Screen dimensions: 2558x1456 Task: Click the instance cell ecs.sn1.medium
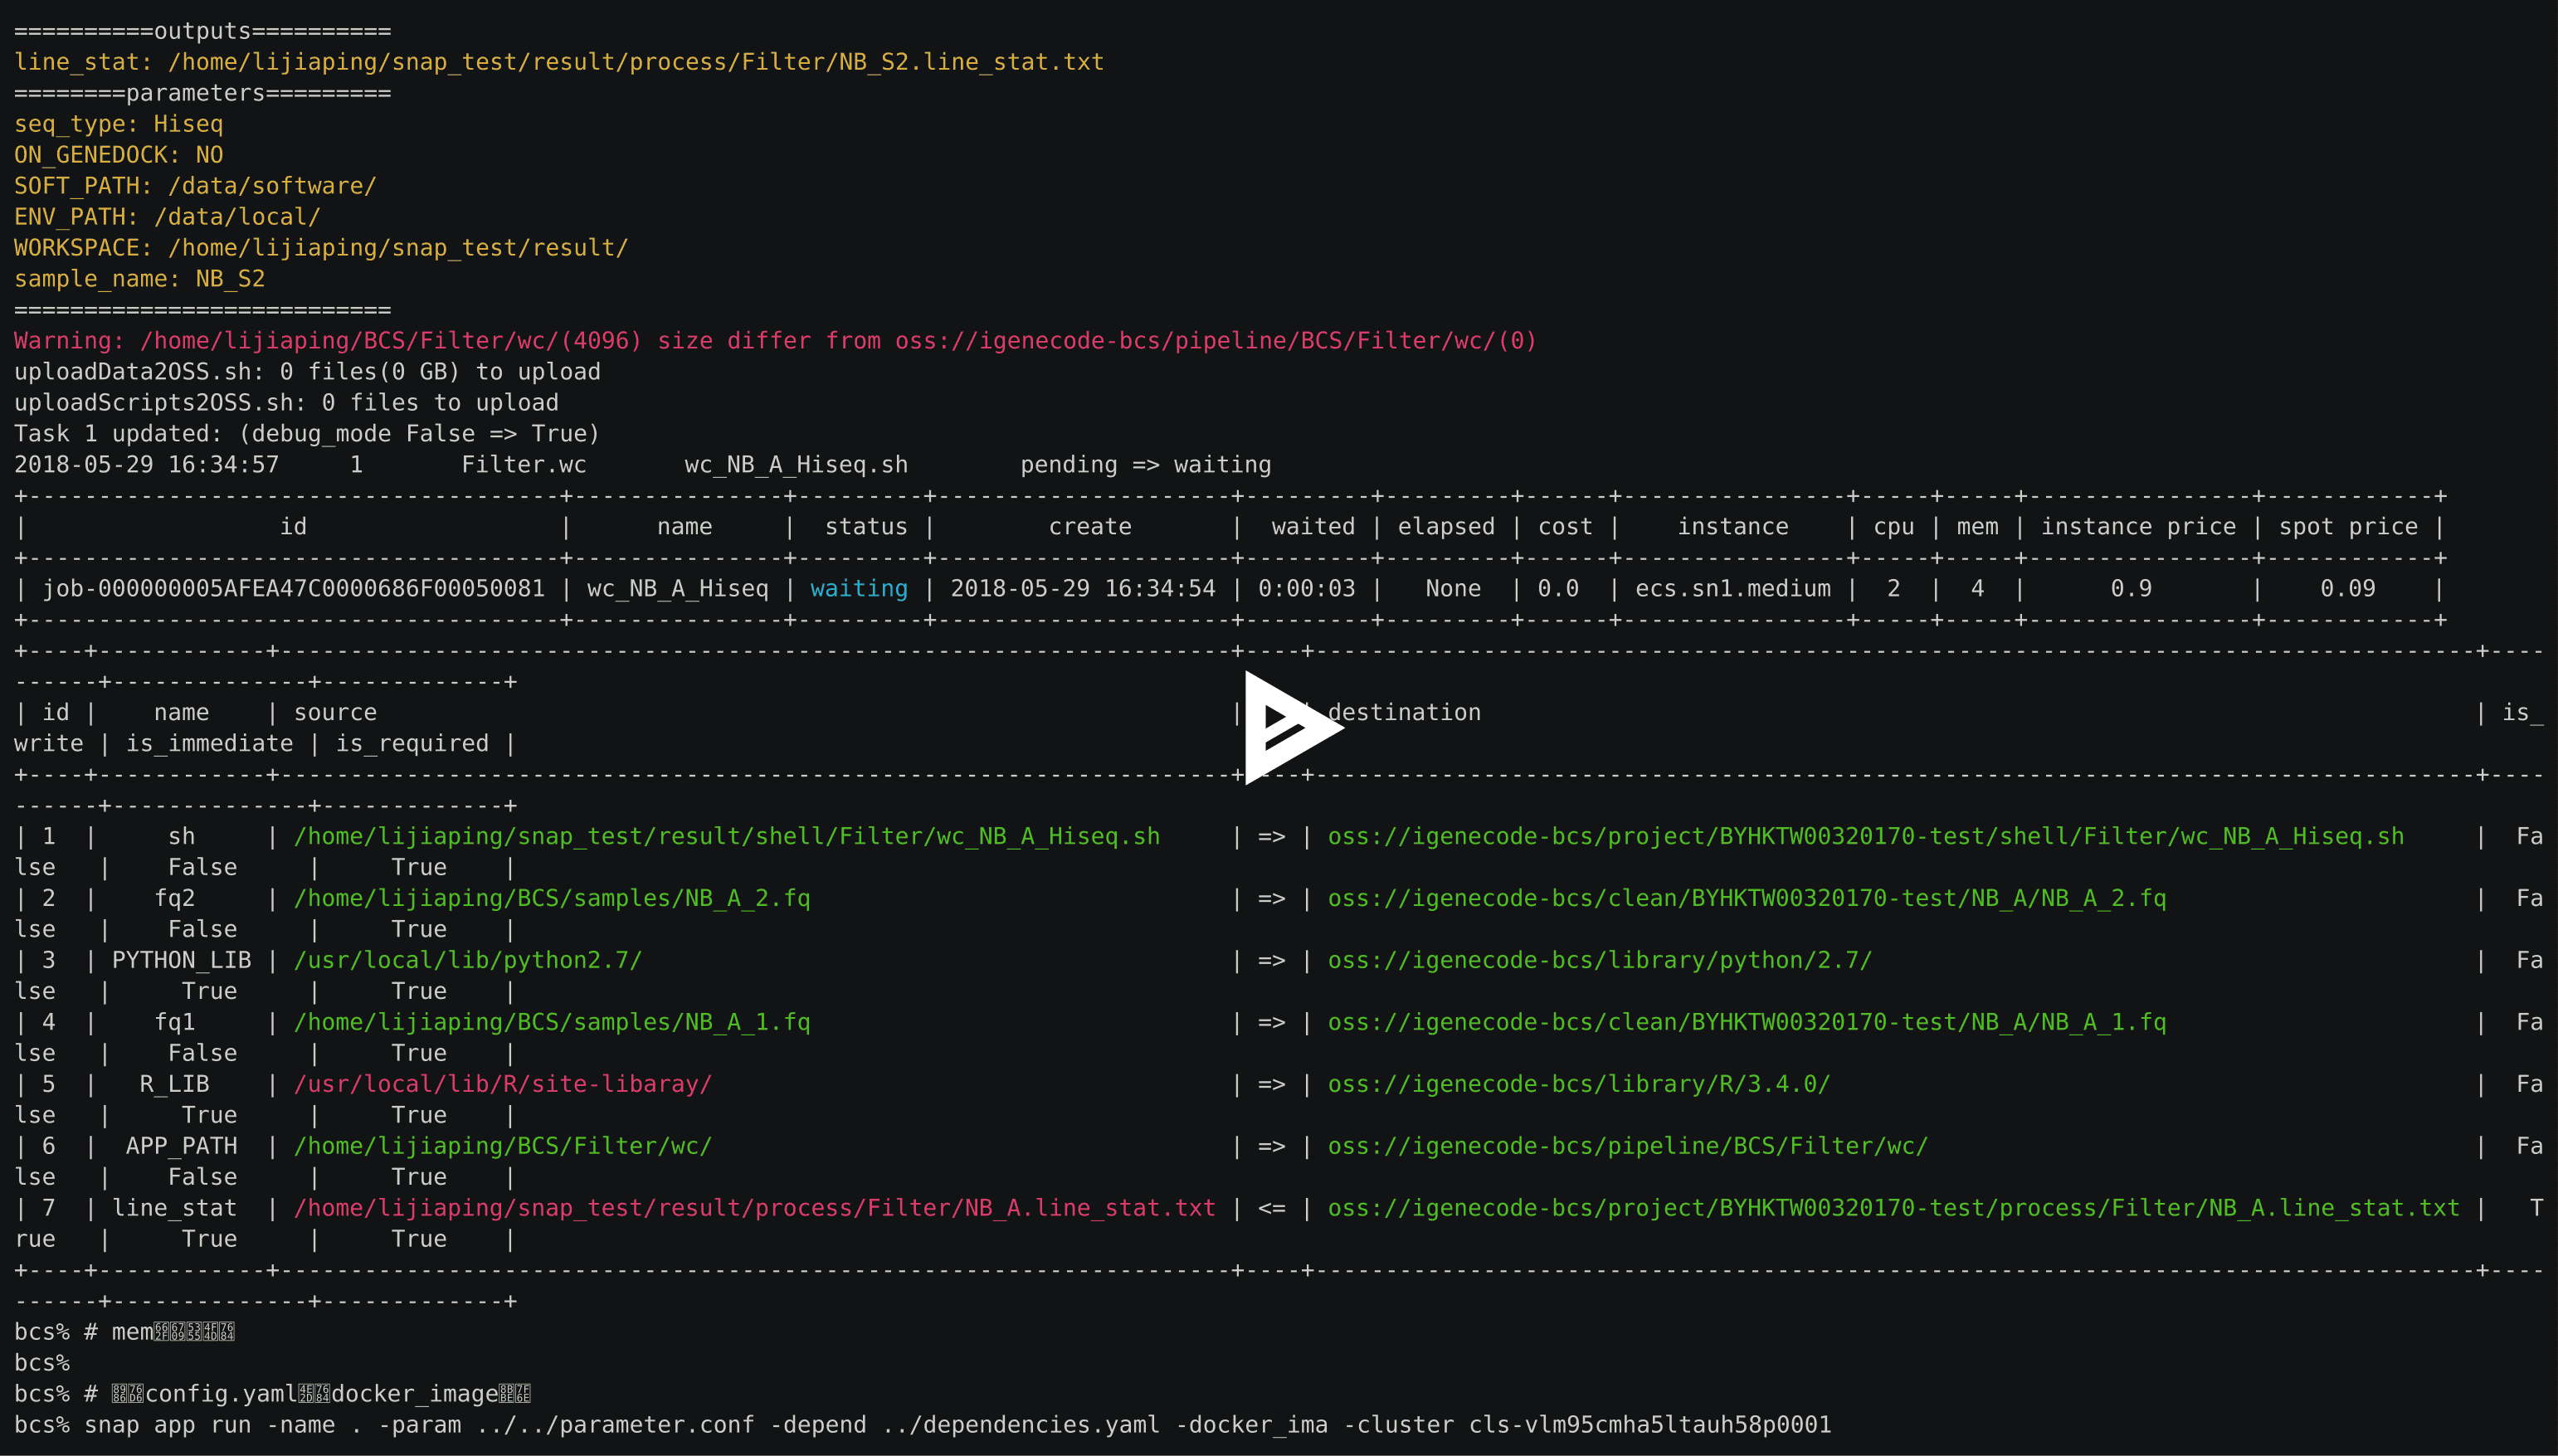tap(1733, 589)
